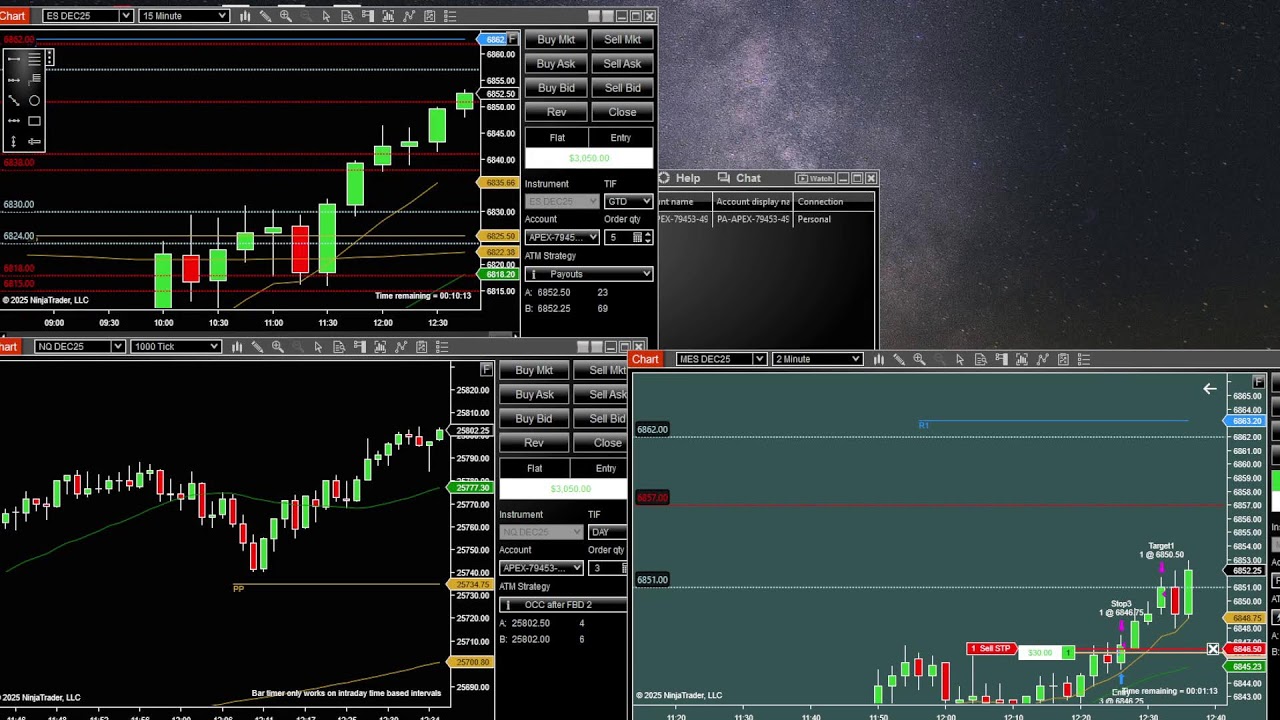Image resolution: width=1280 pixels, height=720 pixels.
Task: Select cursor pointer icon in ES chart toolbar
Action: [326, 16]
